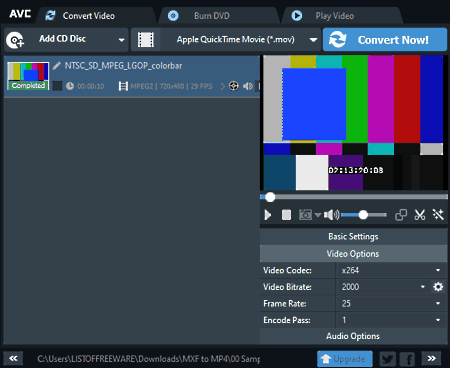
Task: Open the Frame Rate dropdown
Action: pos(391,303)
